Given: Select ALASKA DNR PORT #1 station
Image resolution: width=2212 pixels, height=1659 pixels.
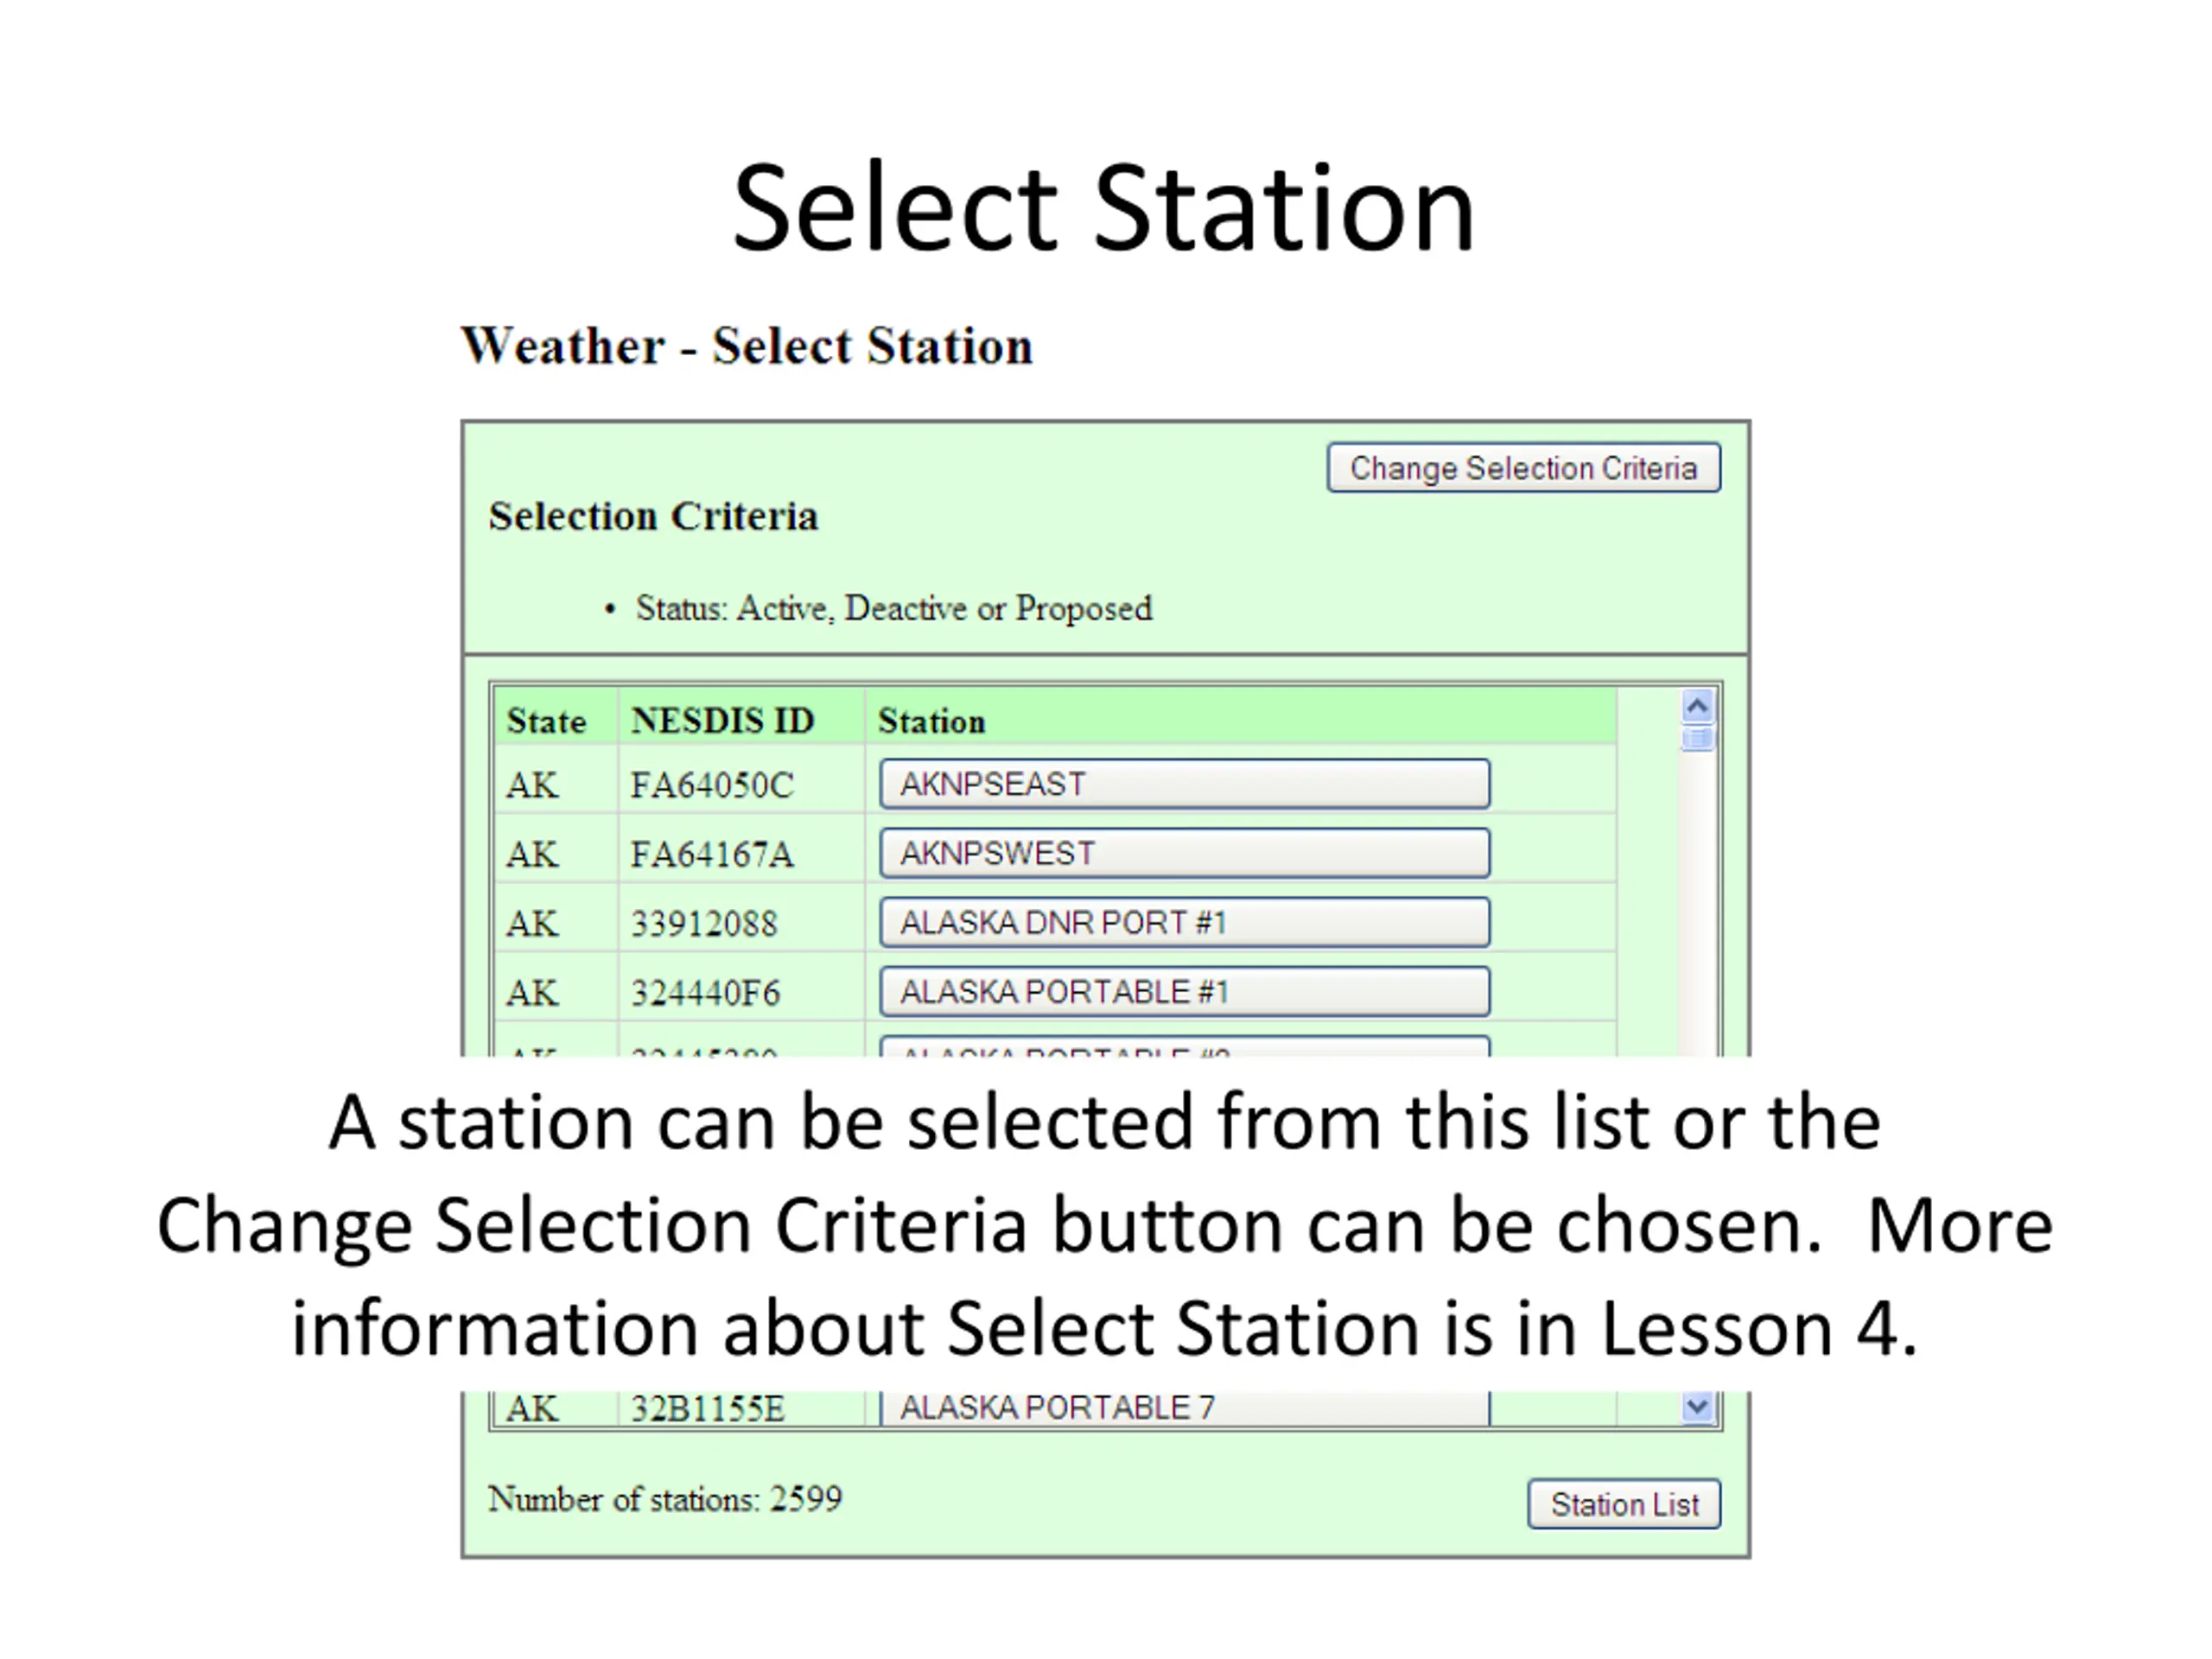Looking at the screenshot, I should 1184,922.
